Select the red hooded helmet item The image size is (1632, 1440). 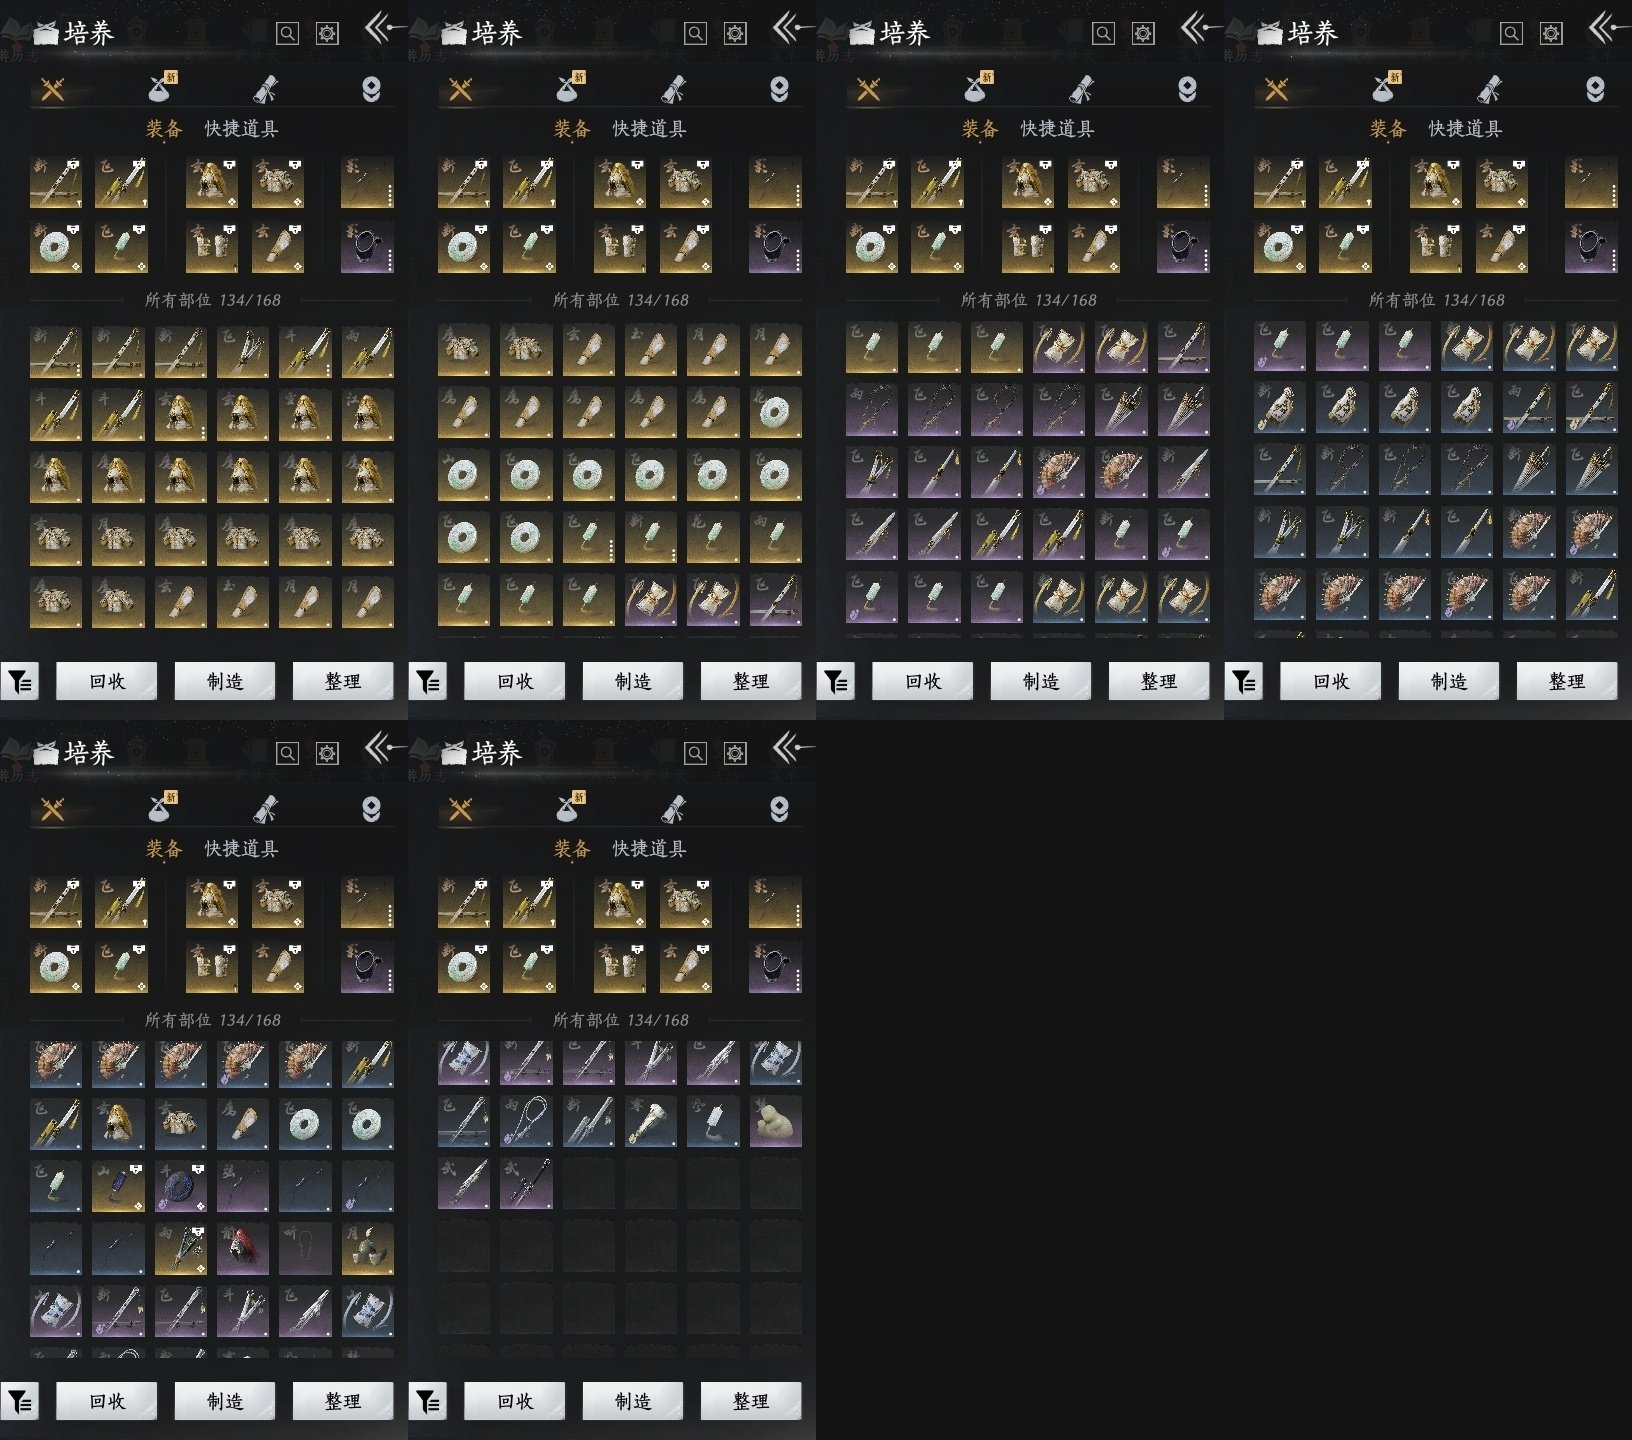[x=243, y=1248]
